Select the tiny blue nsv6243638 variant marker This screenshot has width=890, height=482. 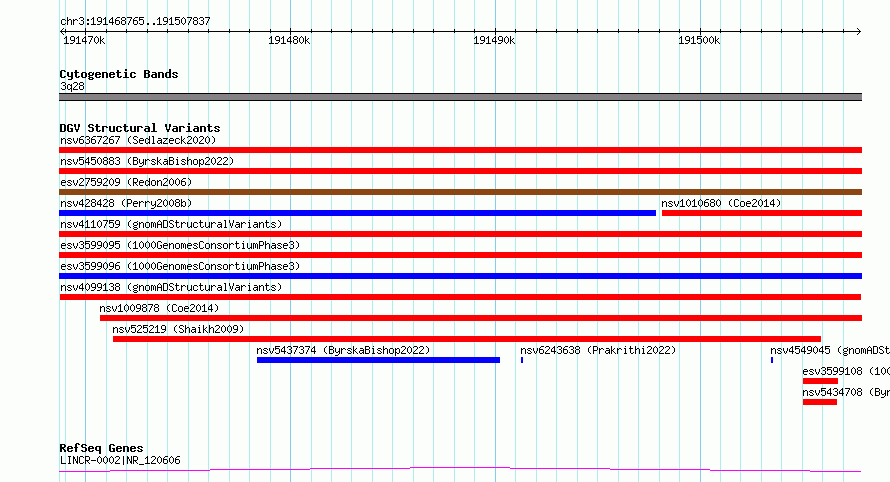pos(522,360)
